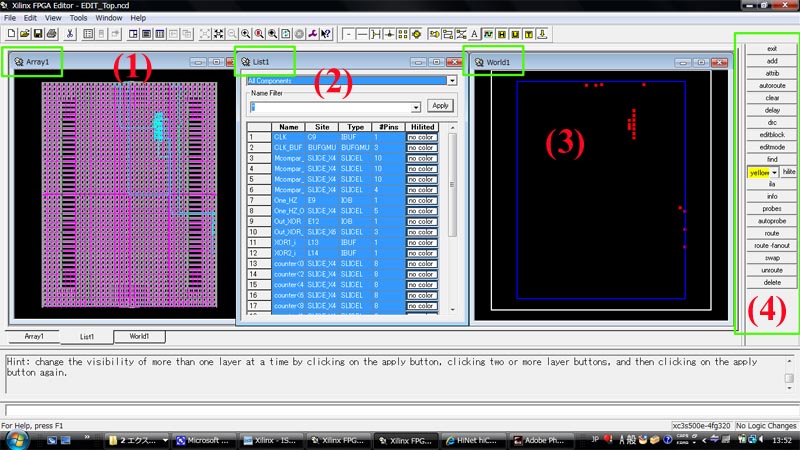Click the yellow H toolbar icon
800x450 pixels.
click(x=502, y=34)
